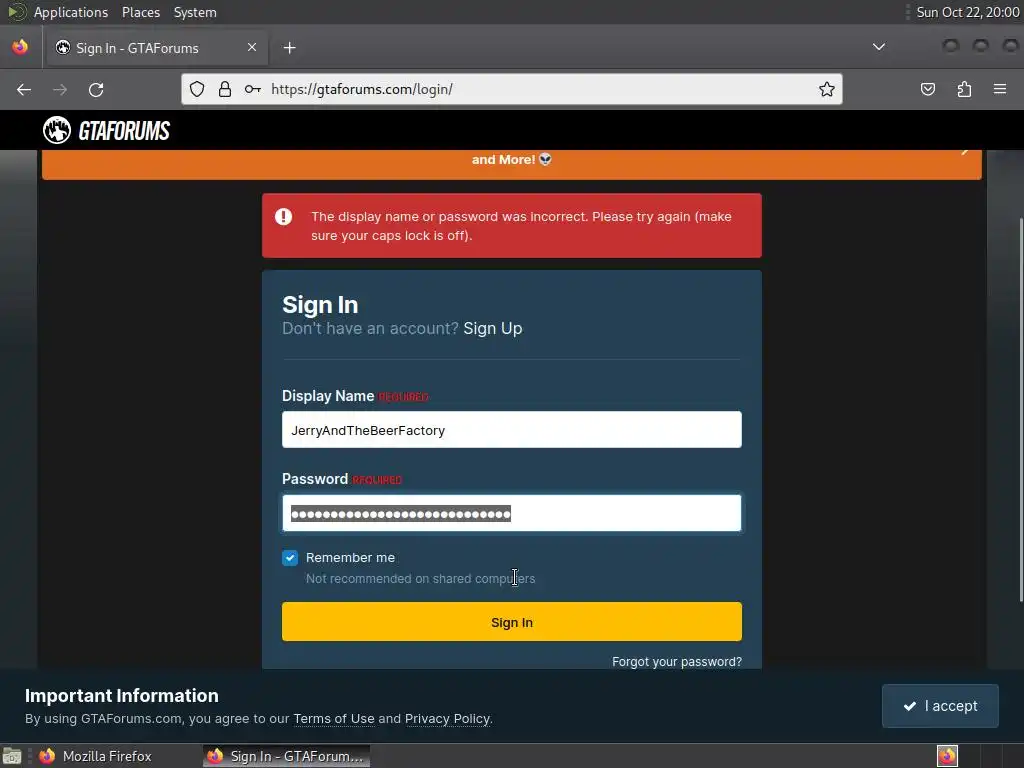
Task: Open a new browser tab
Action: pos(289,48)
